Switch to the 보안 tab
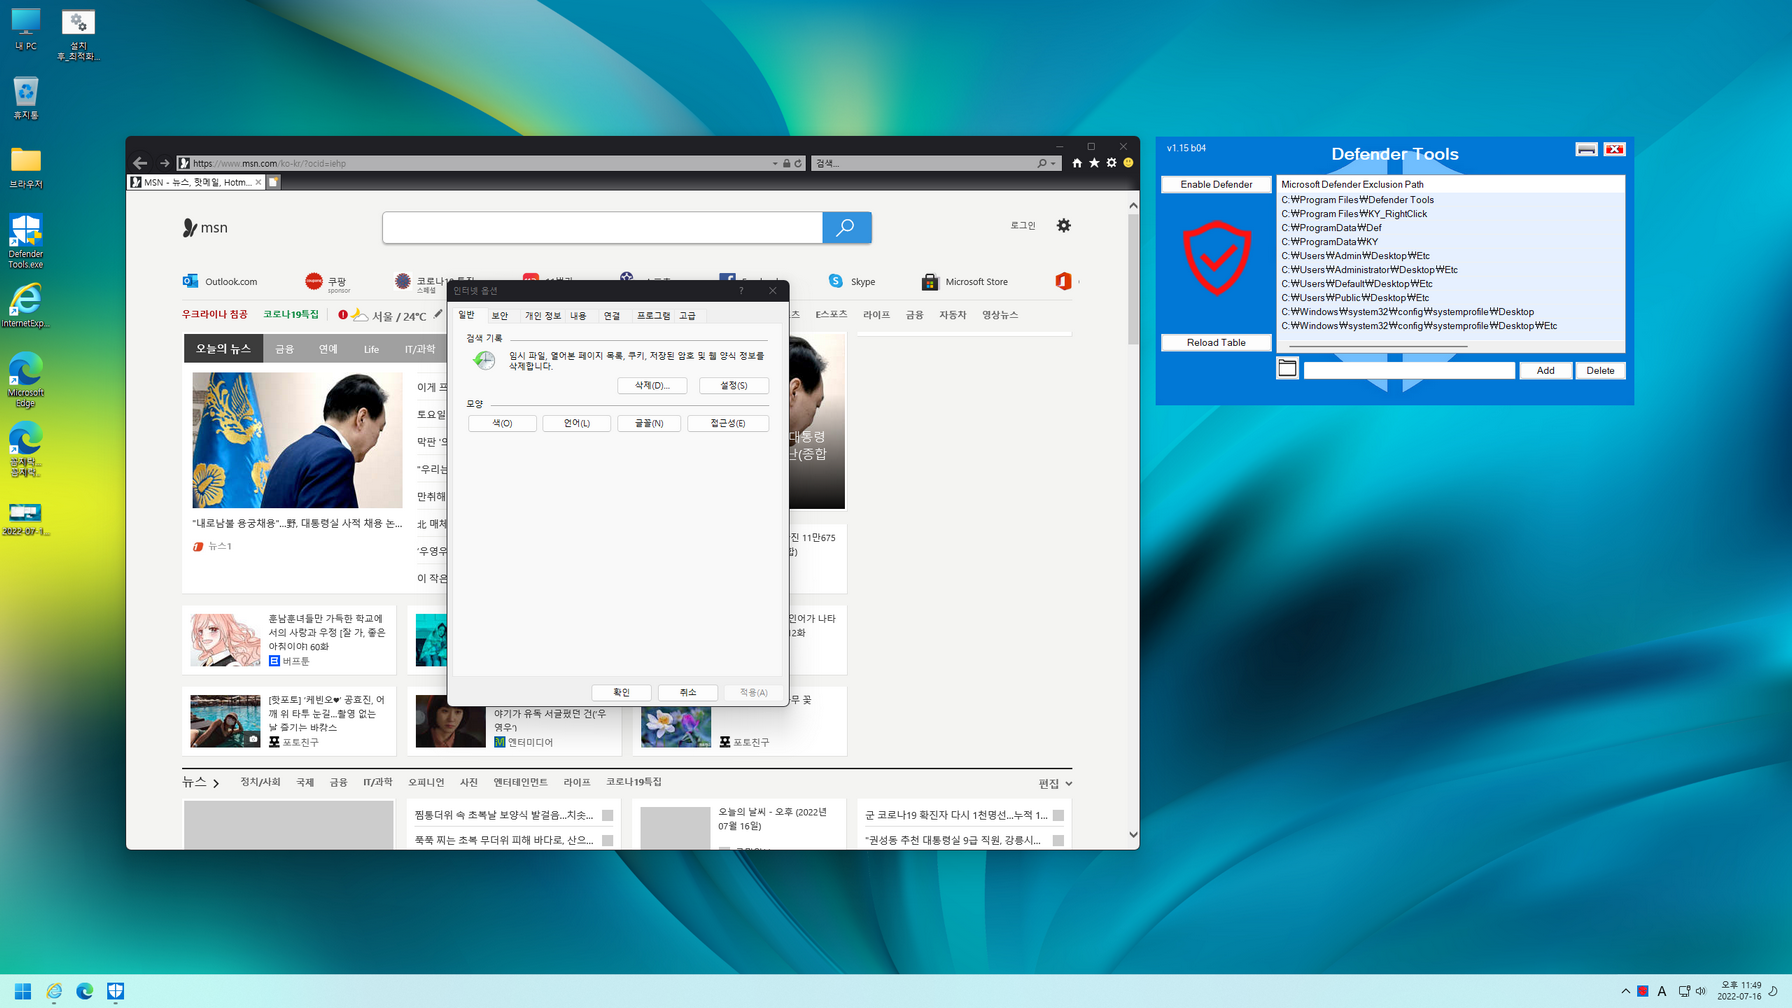Screen dimensions: 1792x1008 (500, 316)
